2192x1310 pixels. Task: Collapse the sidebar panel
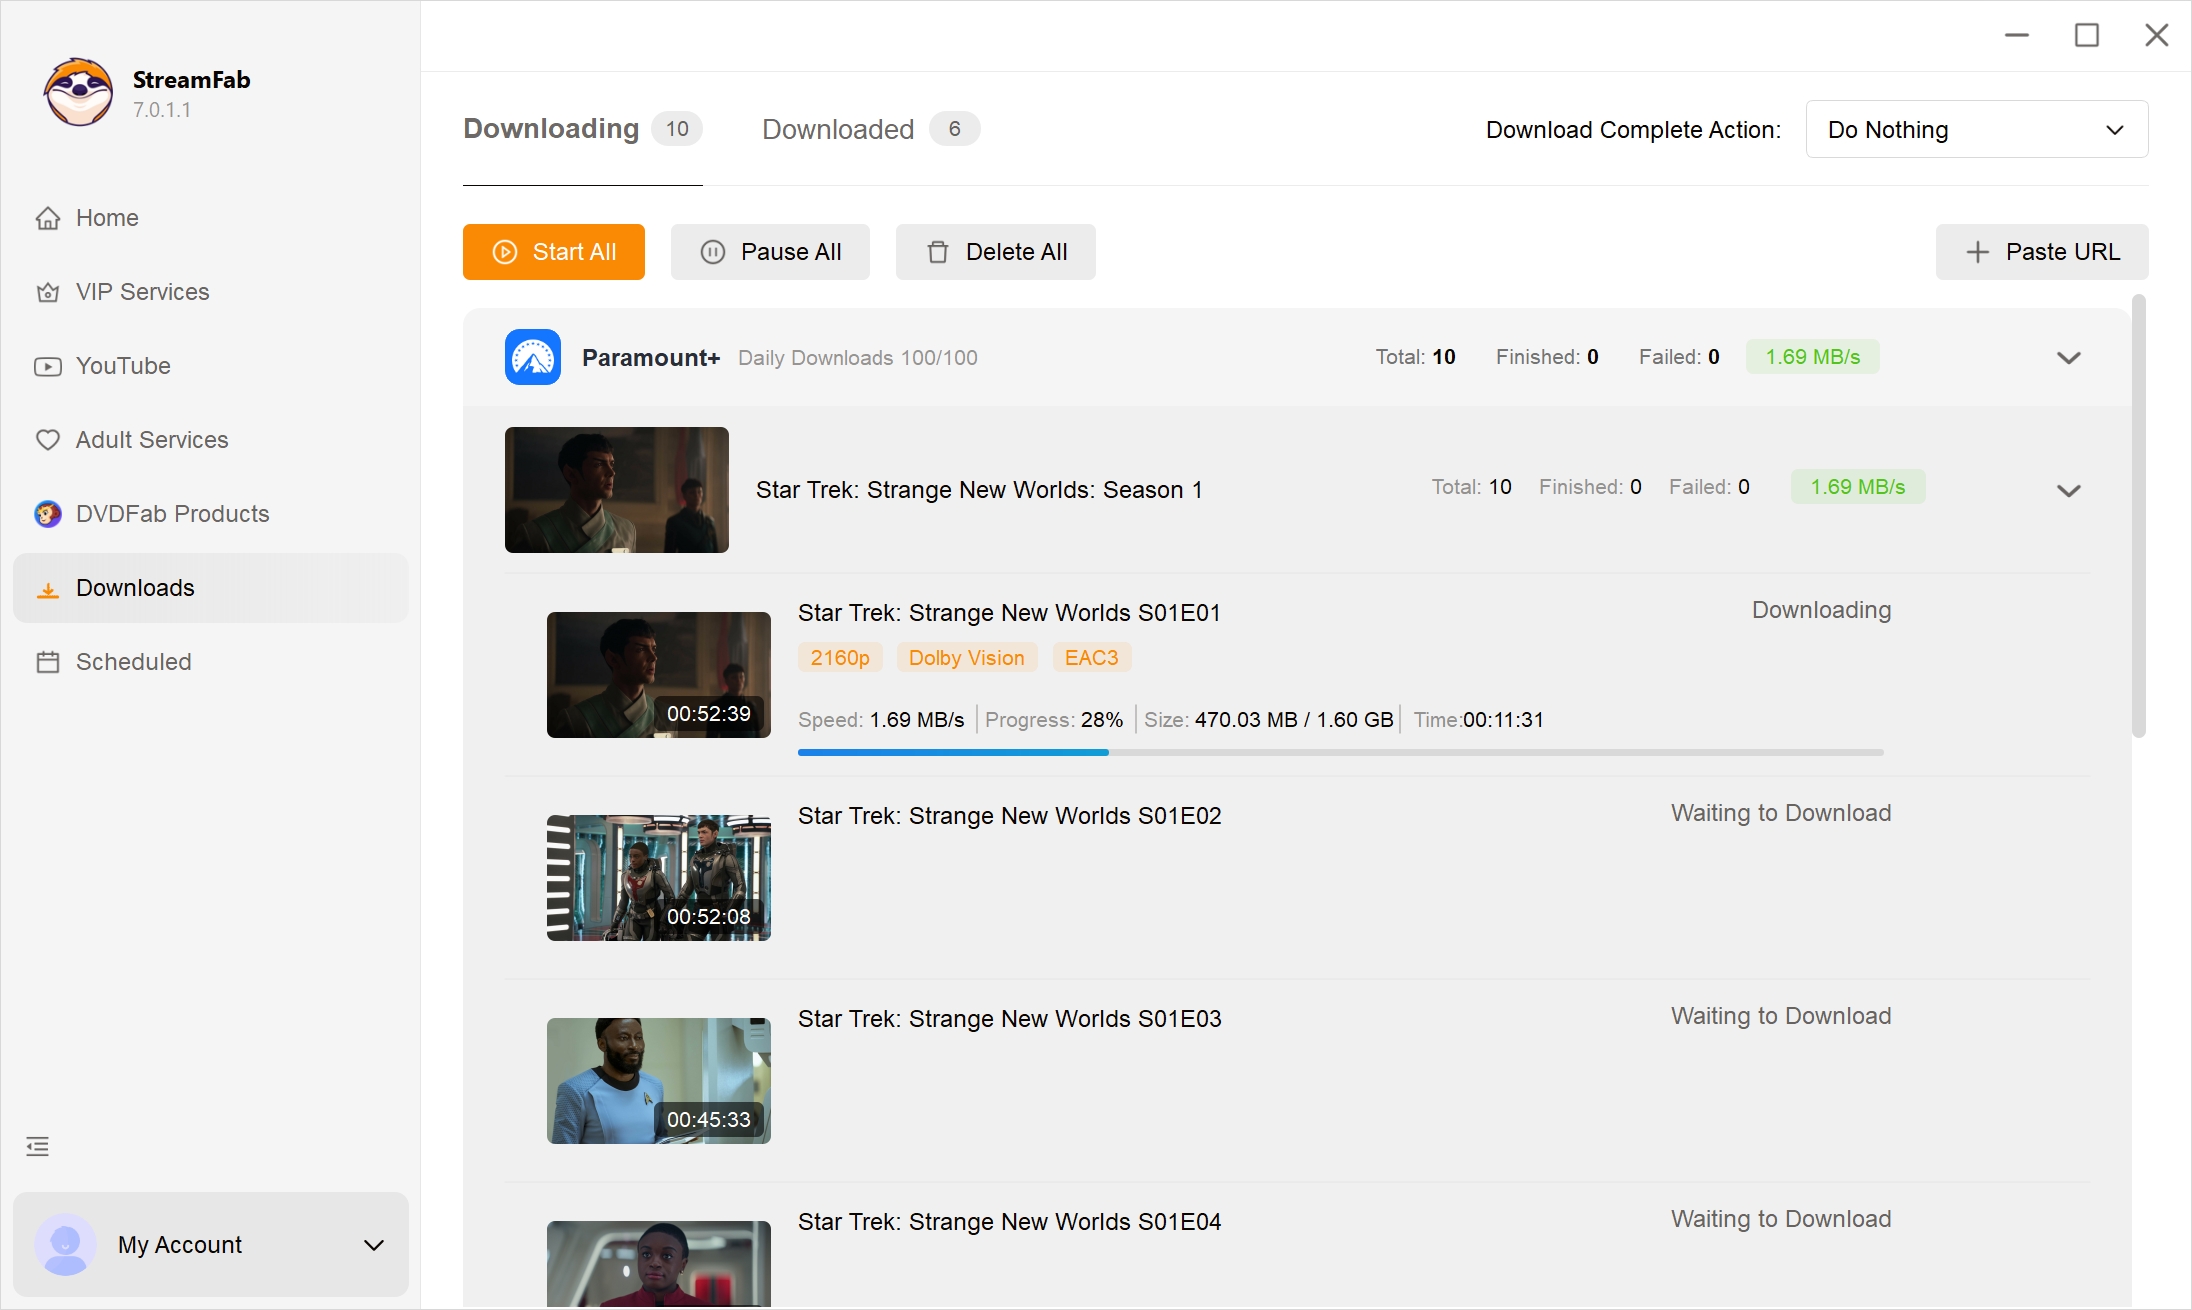pos(37,1146)
